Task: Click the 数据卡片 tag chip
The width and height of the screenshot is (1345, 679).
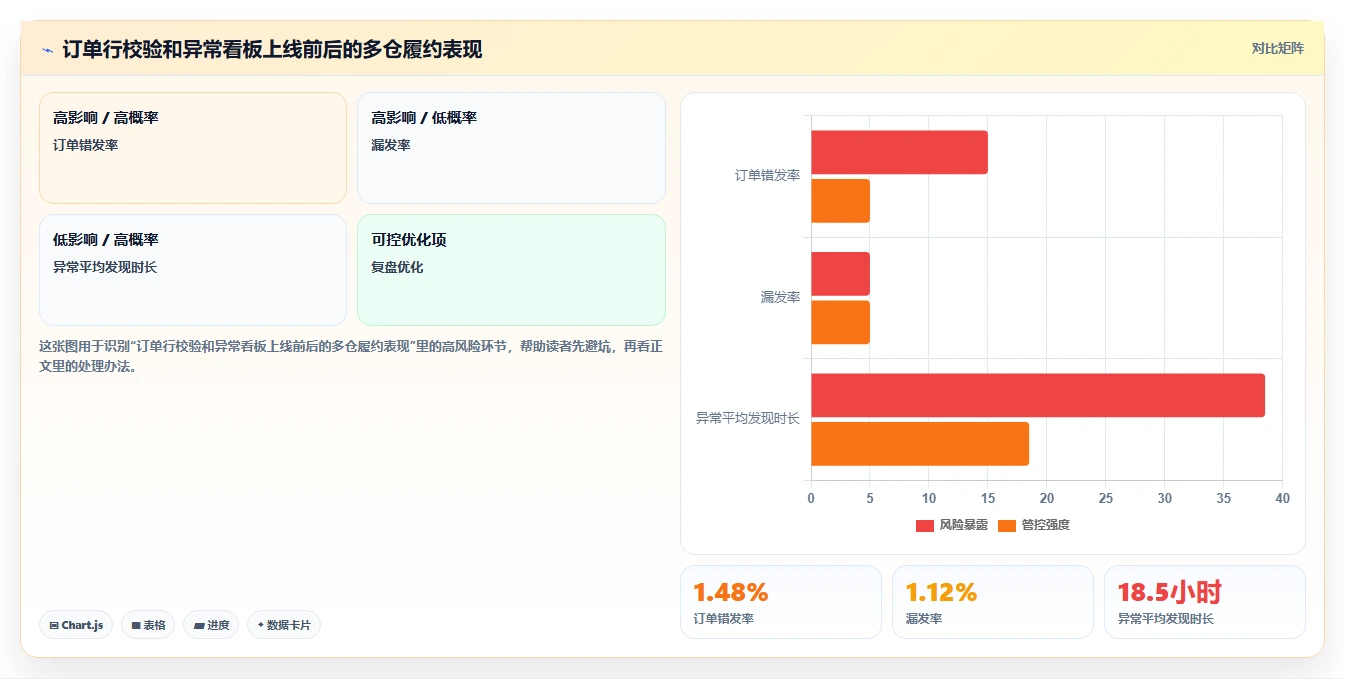Action: [284, 625]
